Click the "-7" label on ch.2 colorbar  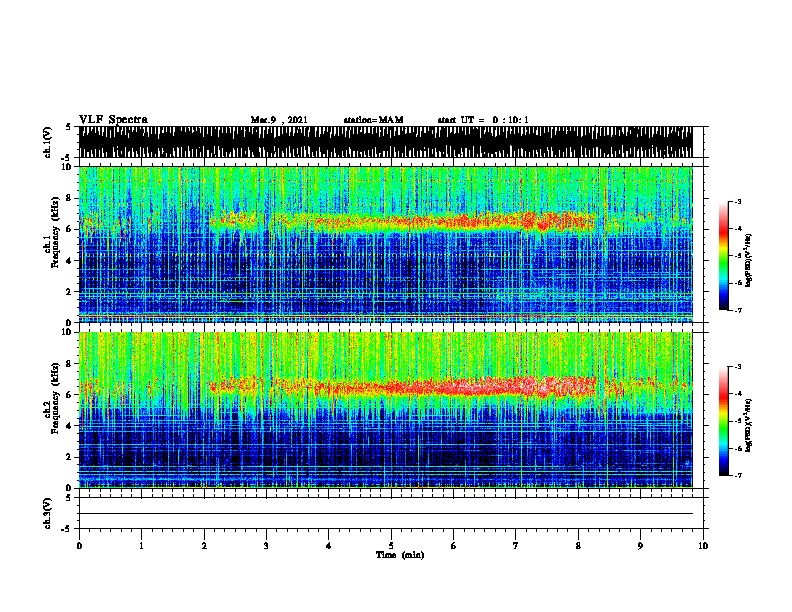point(738,475)
